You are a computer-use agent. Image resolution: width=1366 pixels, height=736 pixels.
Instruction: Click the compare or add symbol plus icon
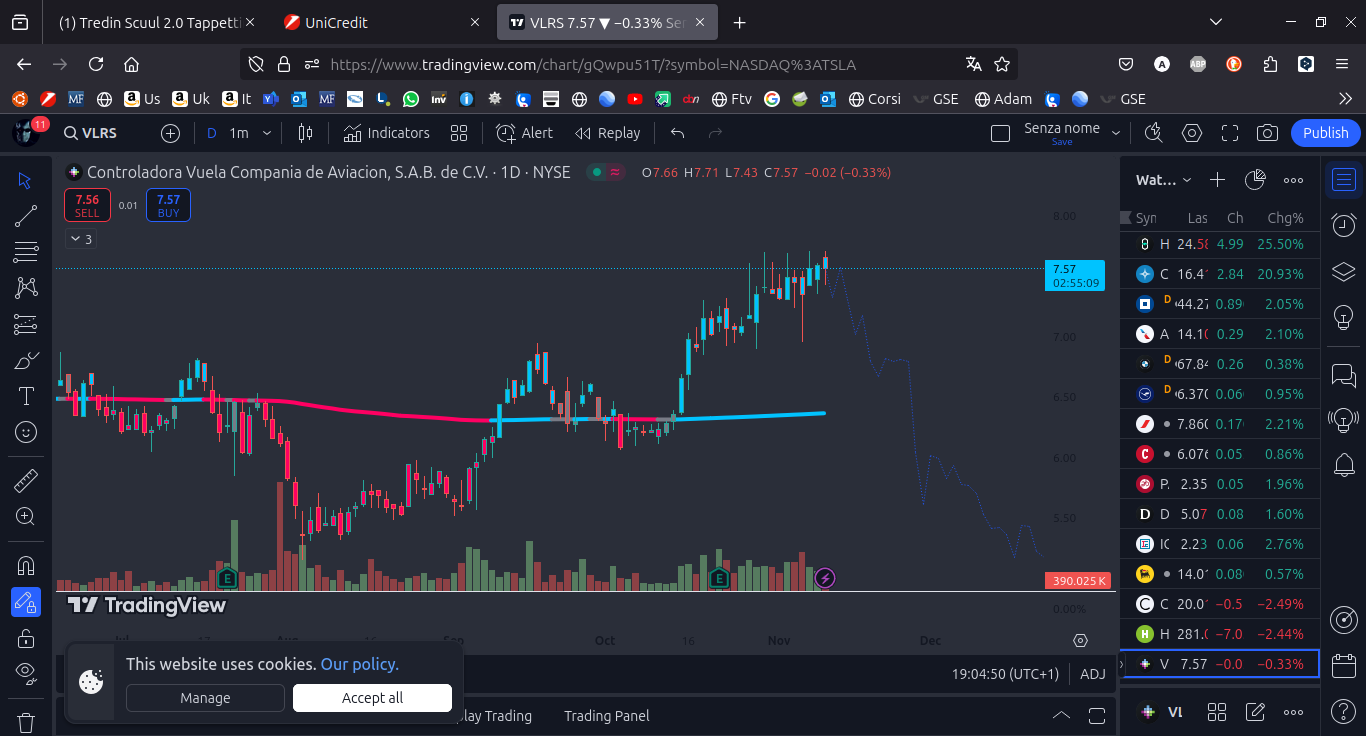[170, 133]
